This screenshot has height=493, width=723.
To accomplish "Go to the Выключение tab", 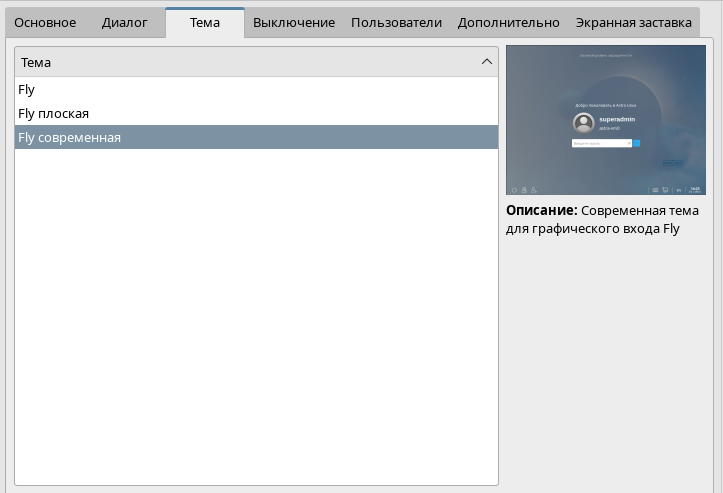I will 294,23.
